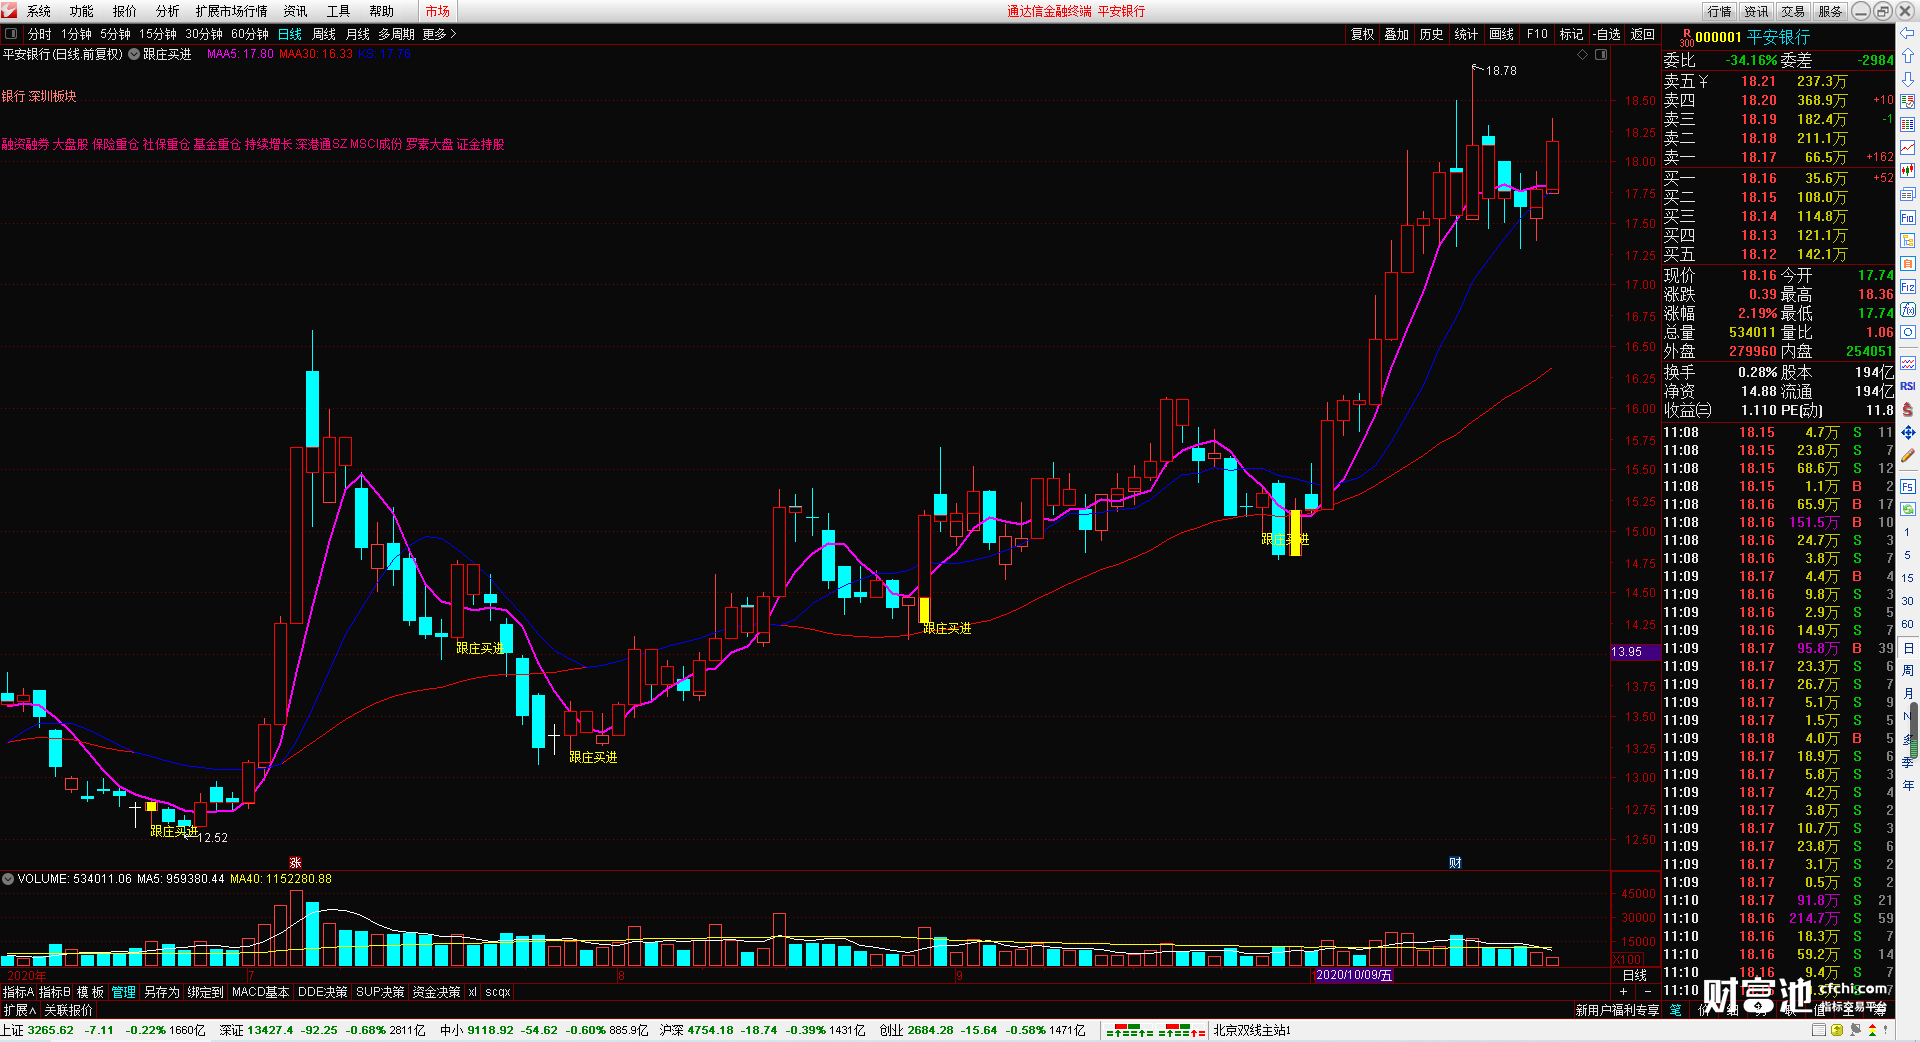The height and width of the screenshot is (1042, 1920).
Task: Select monthly 月 period in sidebar
Action: pyautogui.click(x=1908, y=693)
